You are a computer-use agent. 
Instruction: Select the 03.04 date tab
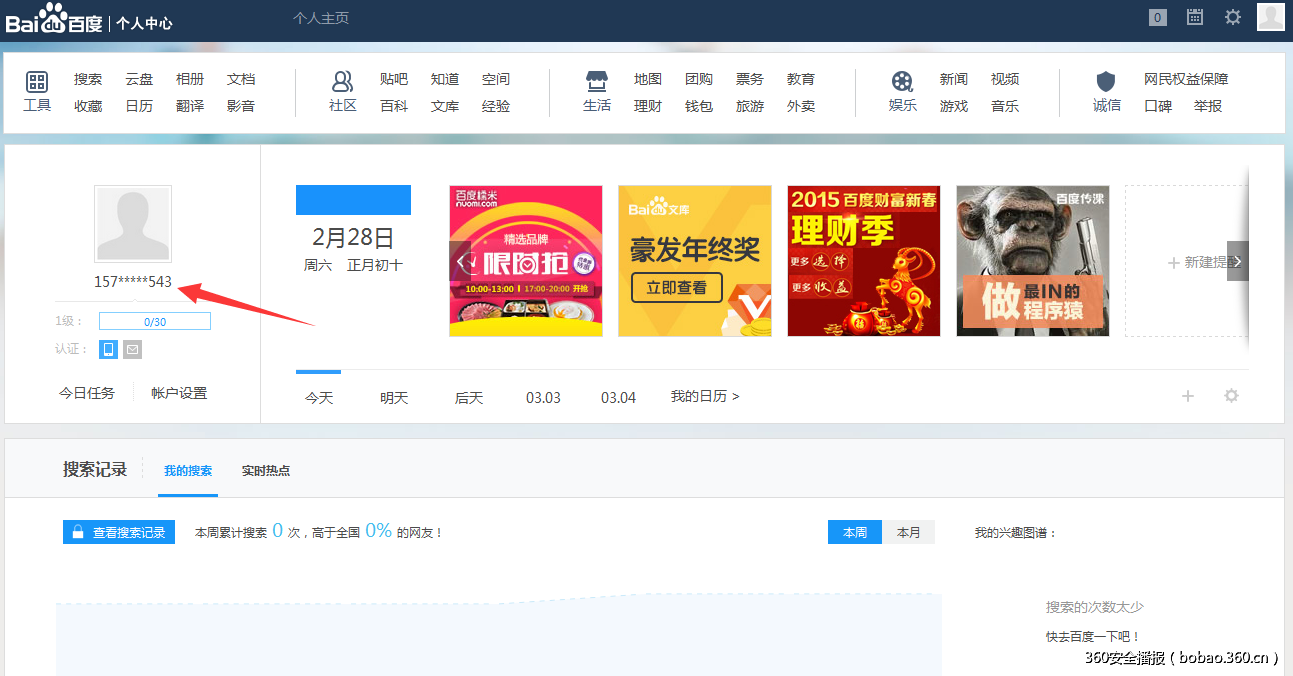tap(618, 397)
